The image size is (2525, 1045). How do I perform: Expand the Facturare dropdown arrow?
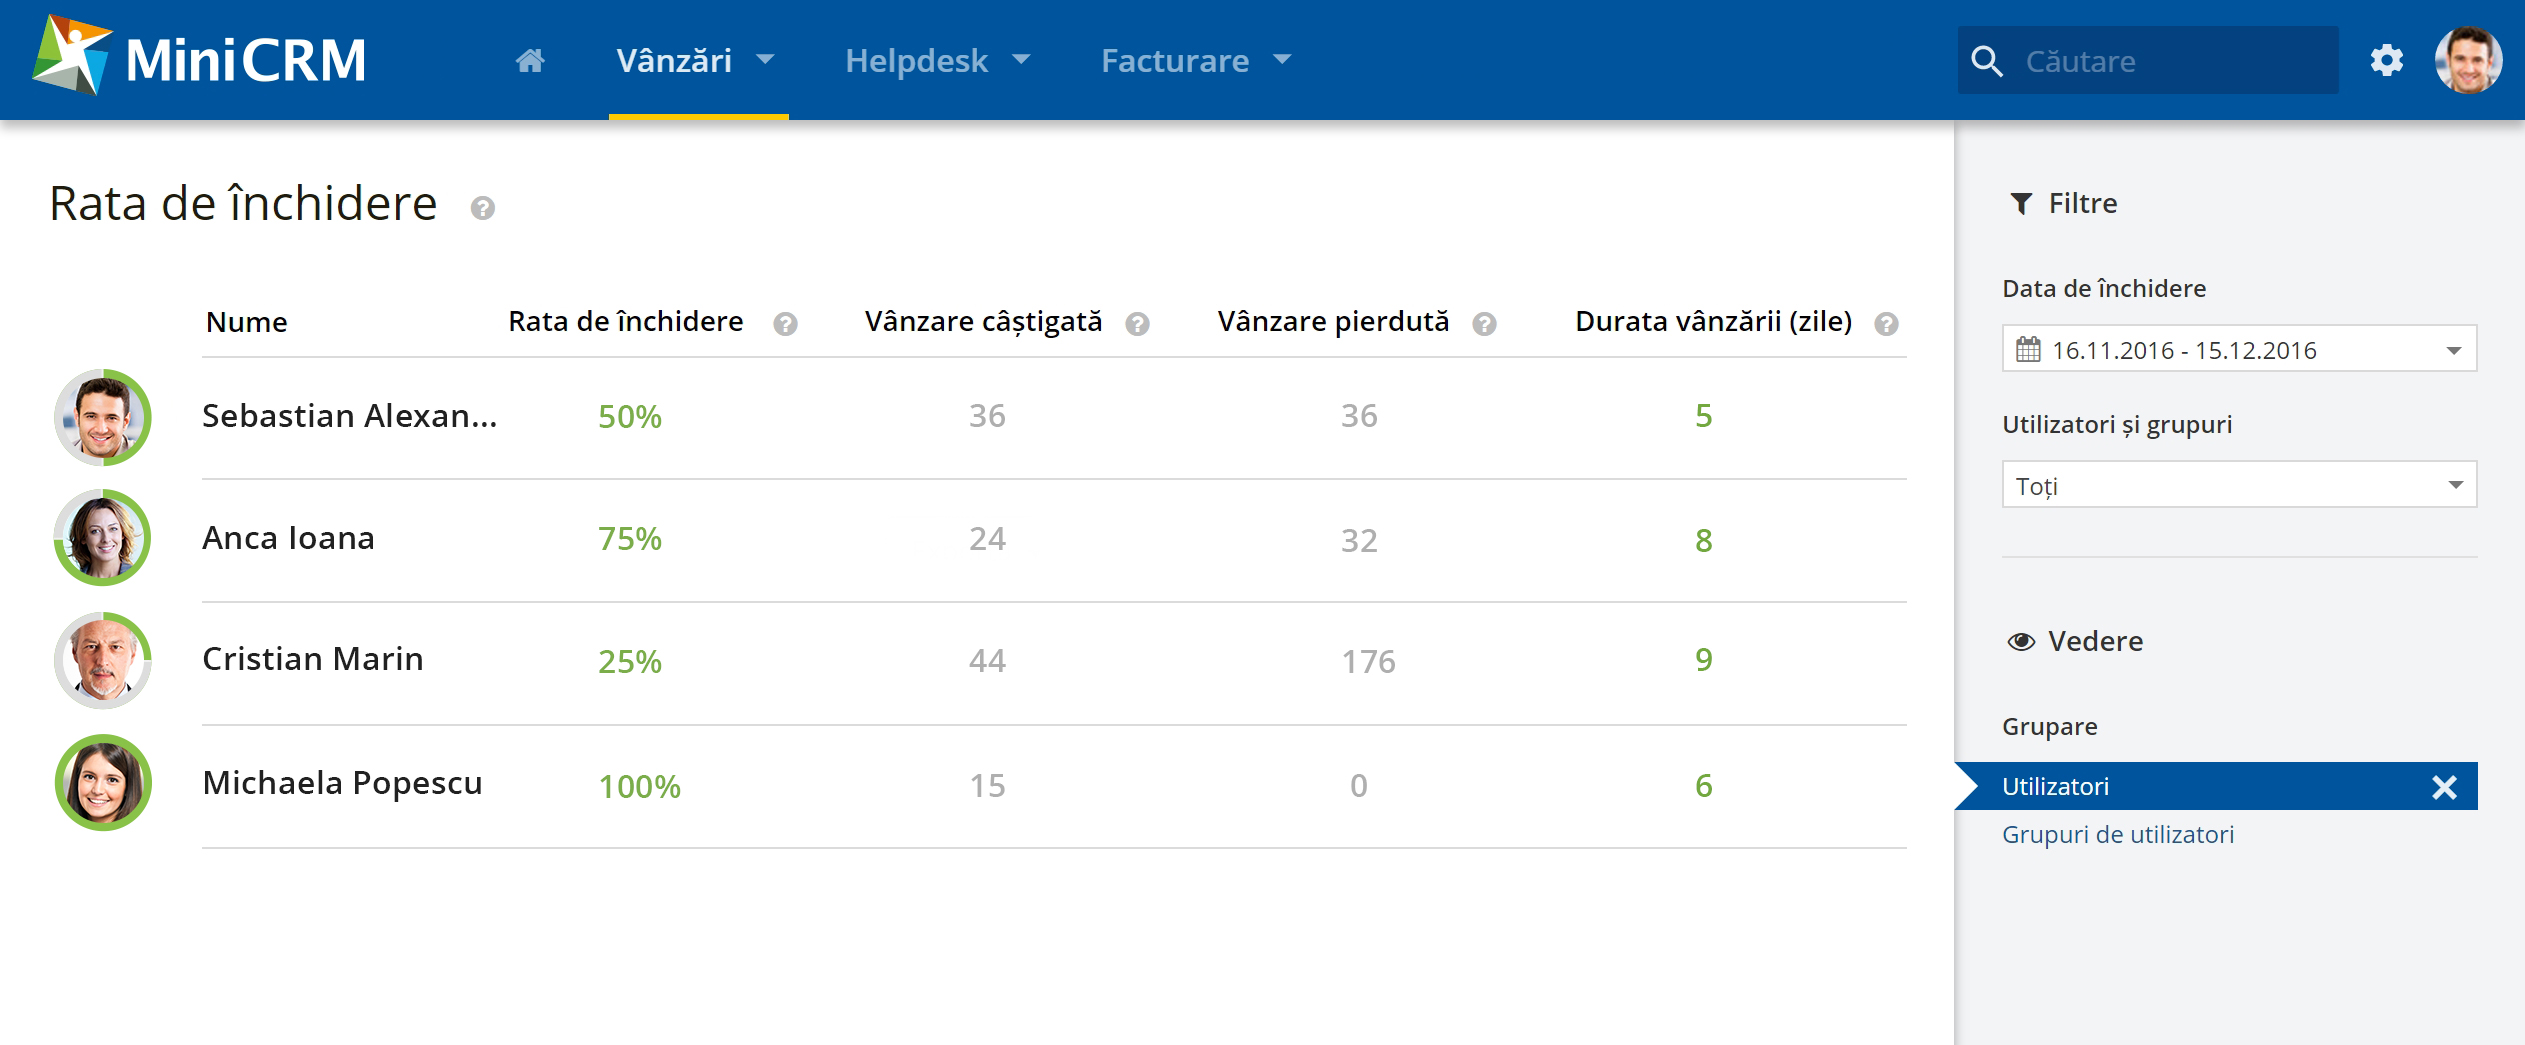1282,60
